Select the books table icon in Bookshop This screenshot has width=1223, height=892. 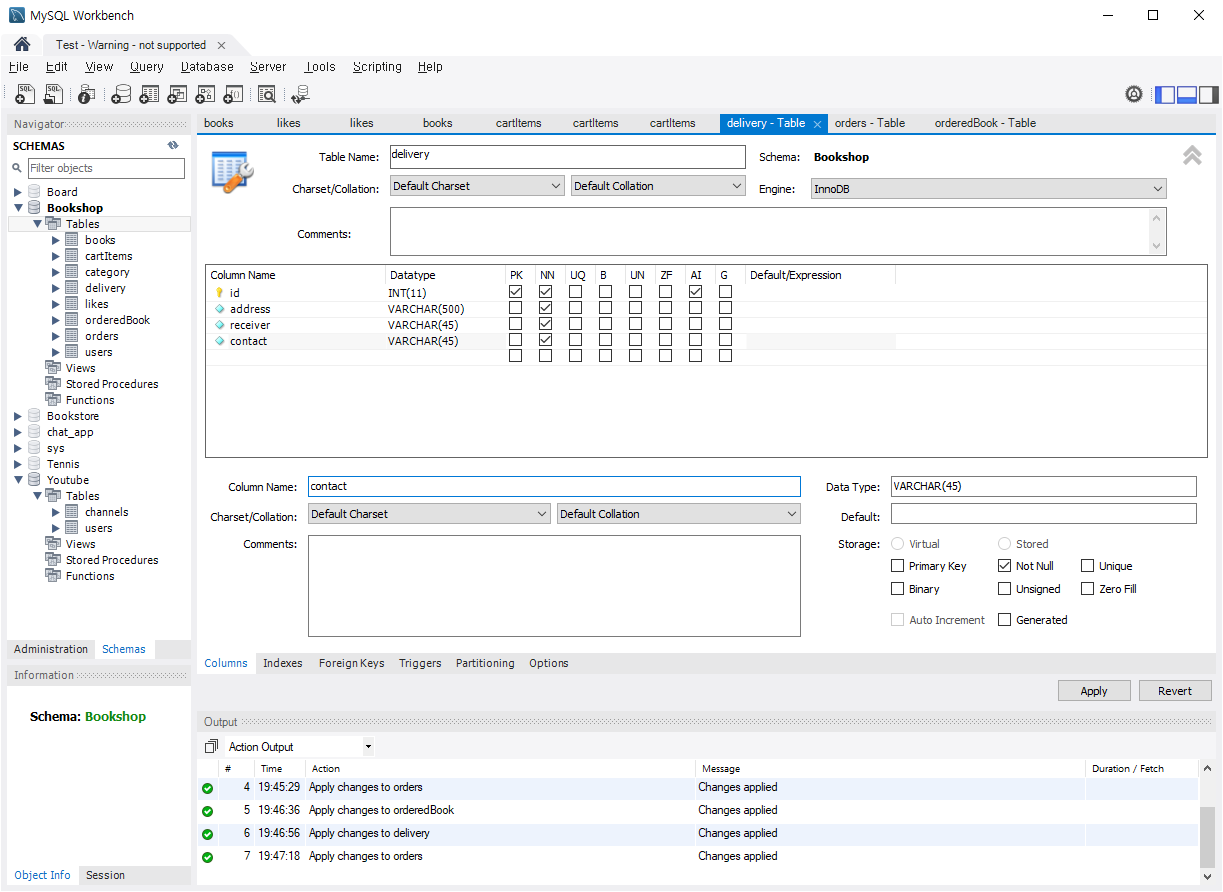click(x=72, y=240)
